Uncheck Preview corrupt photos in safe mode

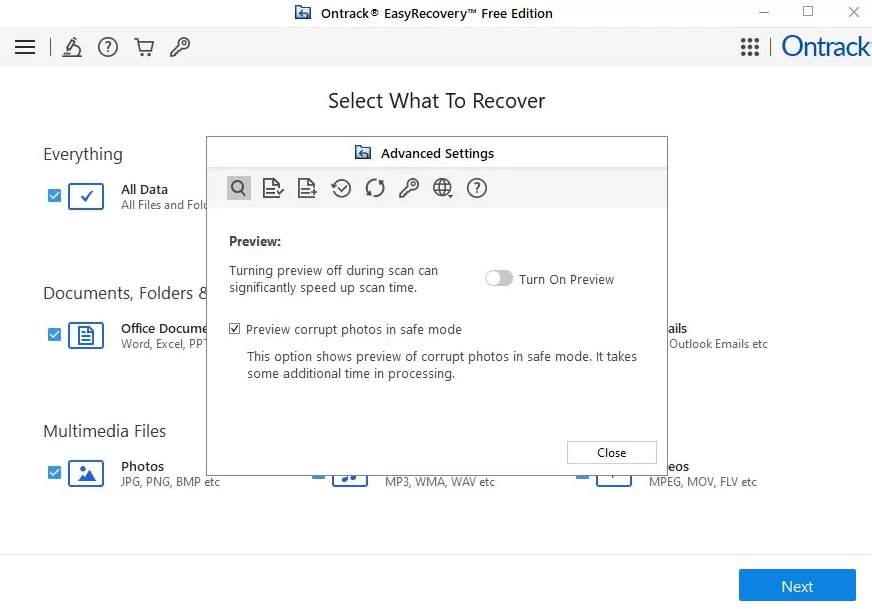click(235, 329)
